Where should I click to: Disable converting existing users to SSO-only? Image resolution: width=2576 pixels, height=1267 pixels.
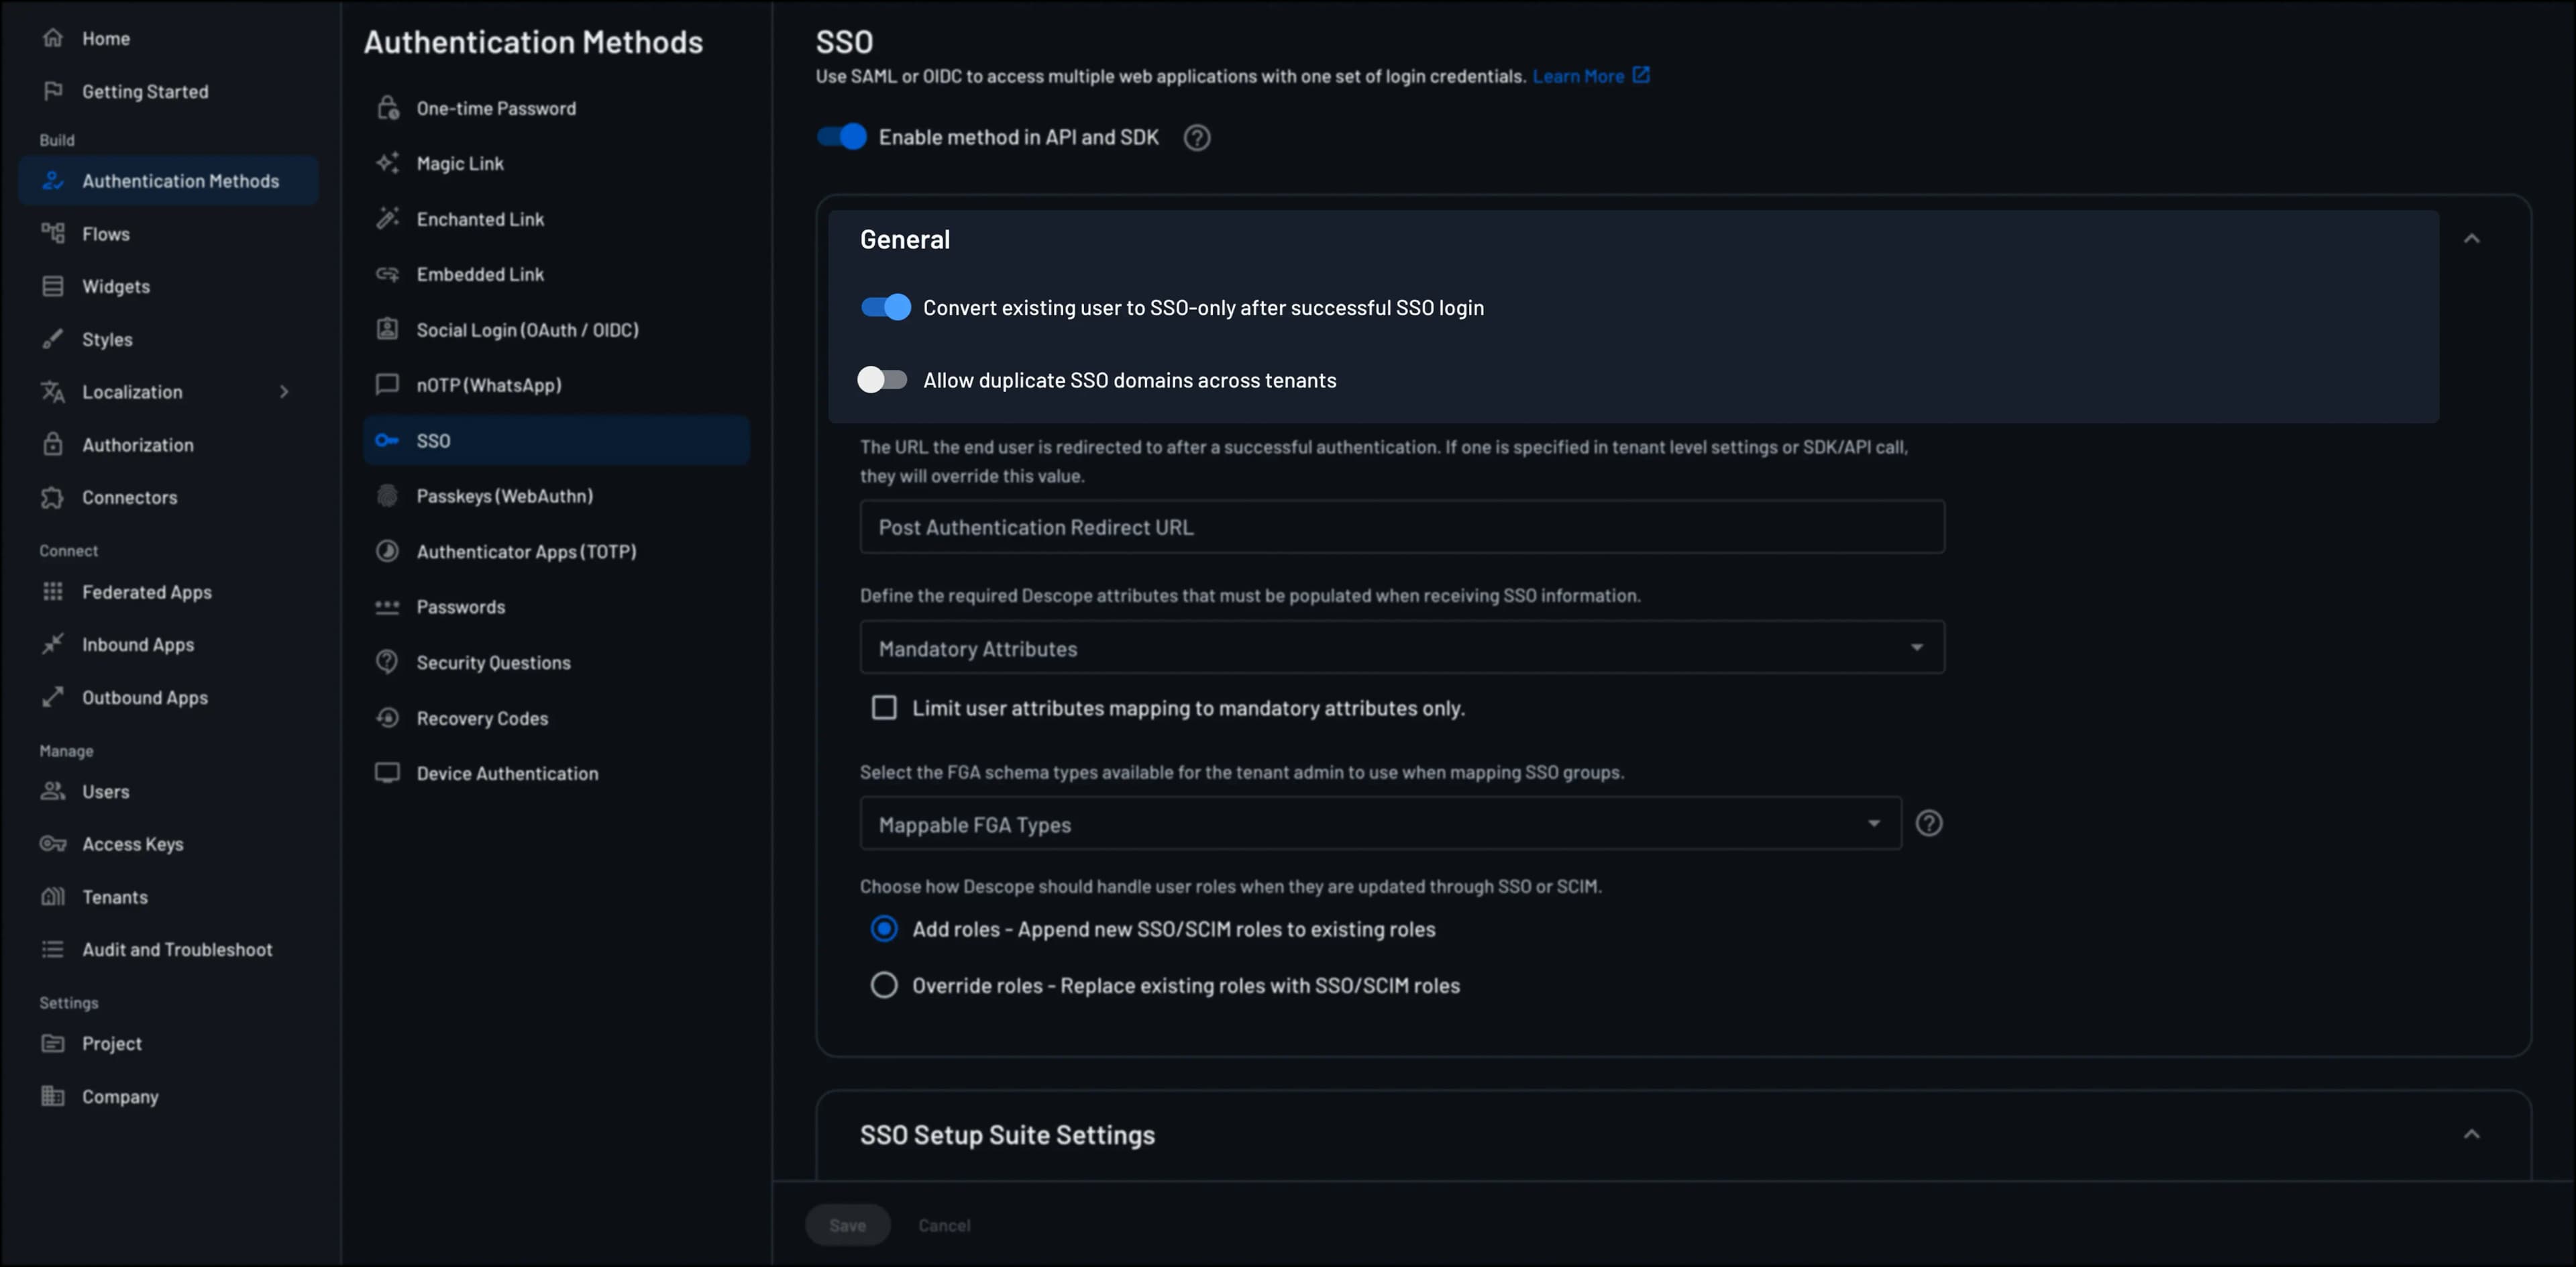click(x=884, y=307)
